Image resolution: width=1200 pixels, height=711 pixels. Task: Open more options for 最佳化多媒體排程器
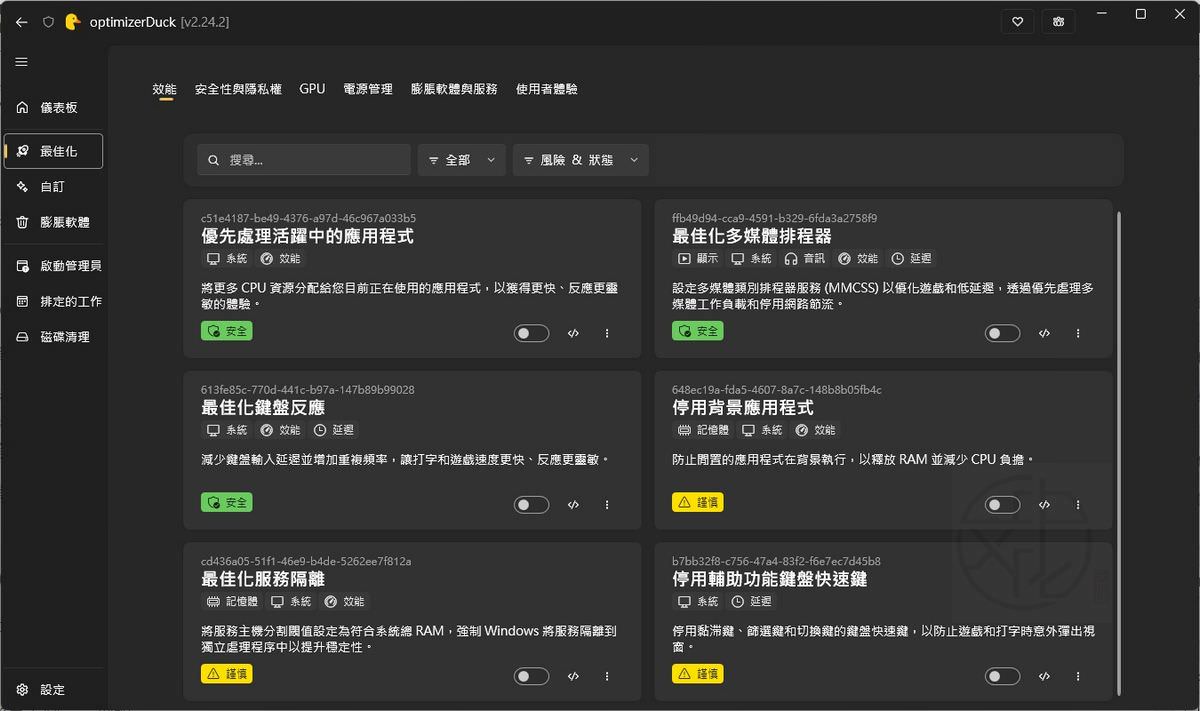click(1078, 334)
